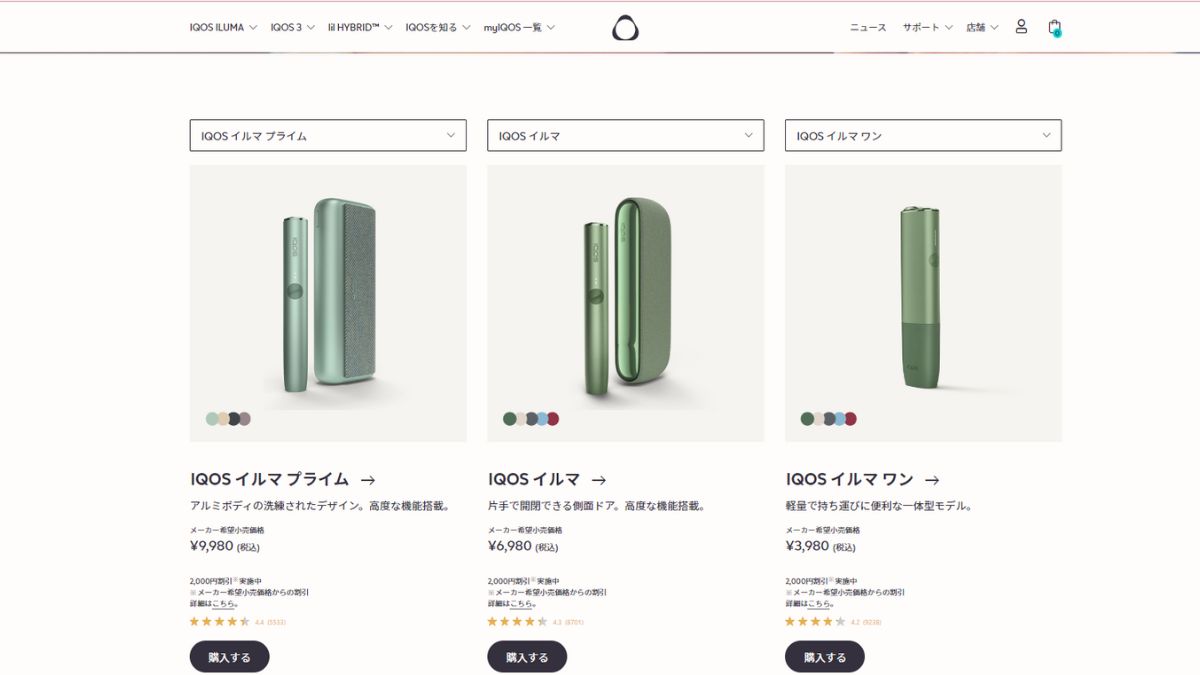Click 購入する button for IQOS イルマ ワン

(825, 657)
